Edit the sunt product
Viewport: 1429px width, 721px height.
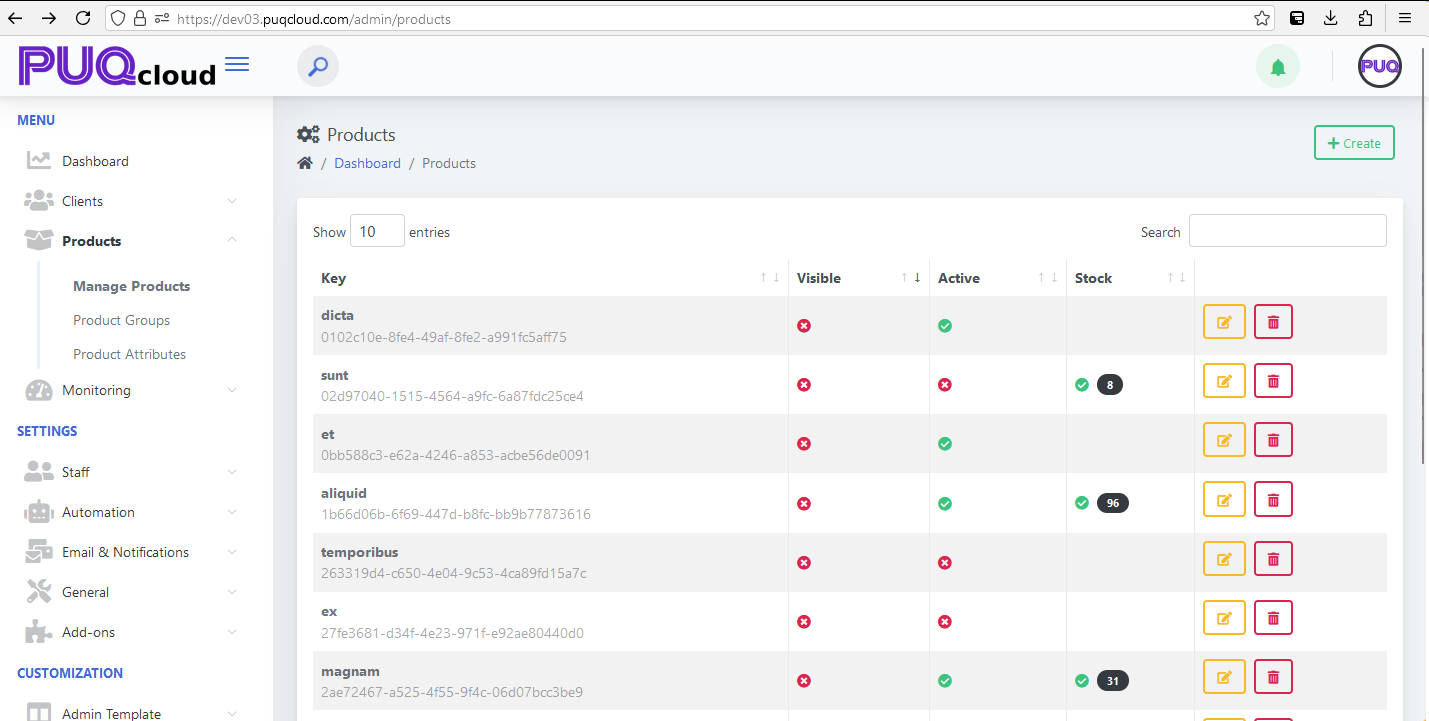pyautogui.click(x=1224, y=381)
